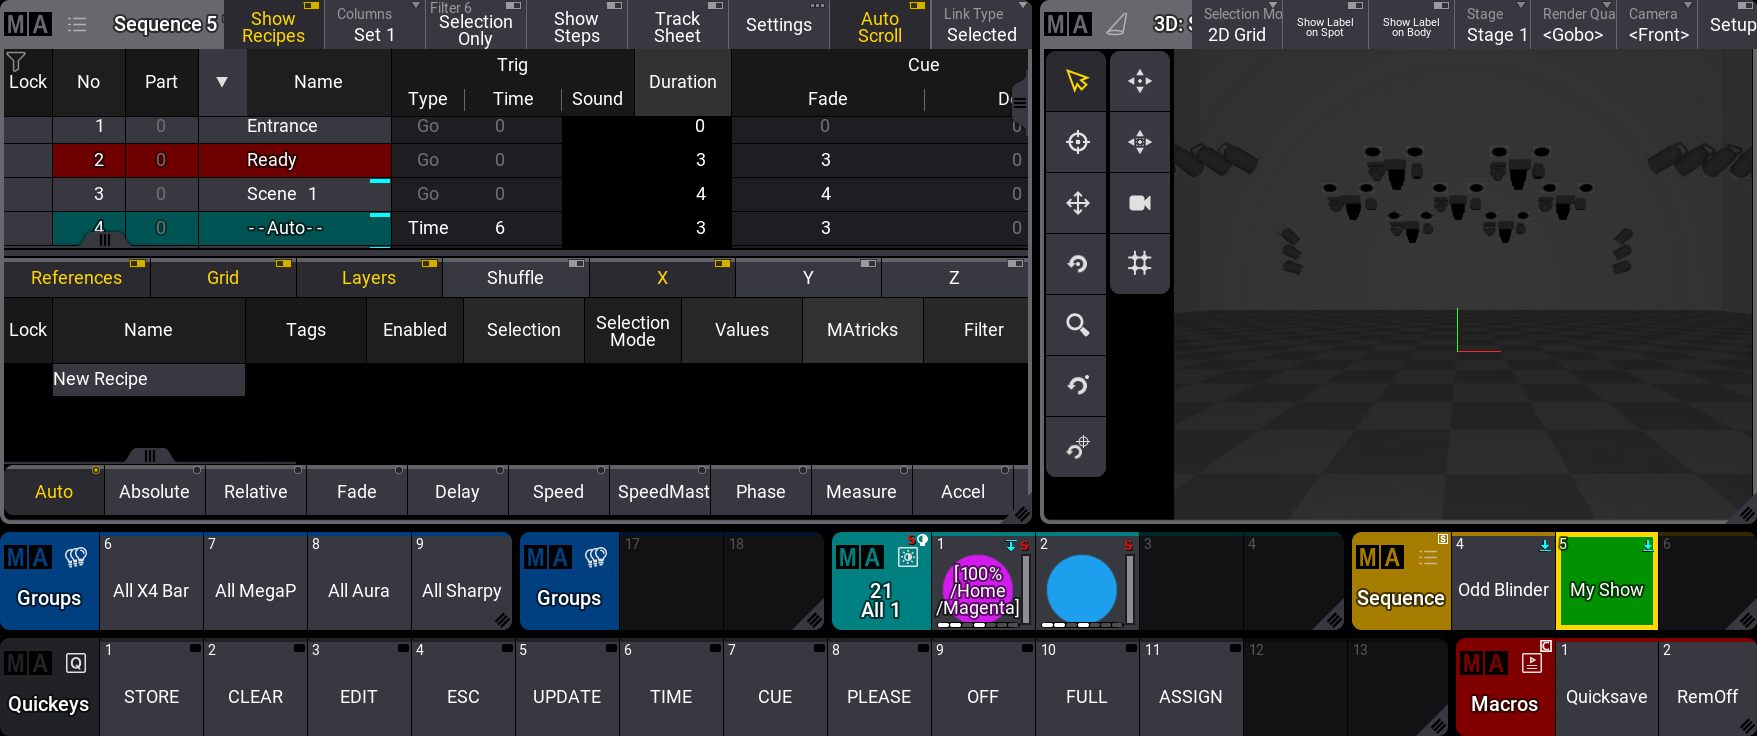This screenshot has width=1757, height=736.
Task: Toggle Show Recipes option
Action: click(x=273, y=25)
